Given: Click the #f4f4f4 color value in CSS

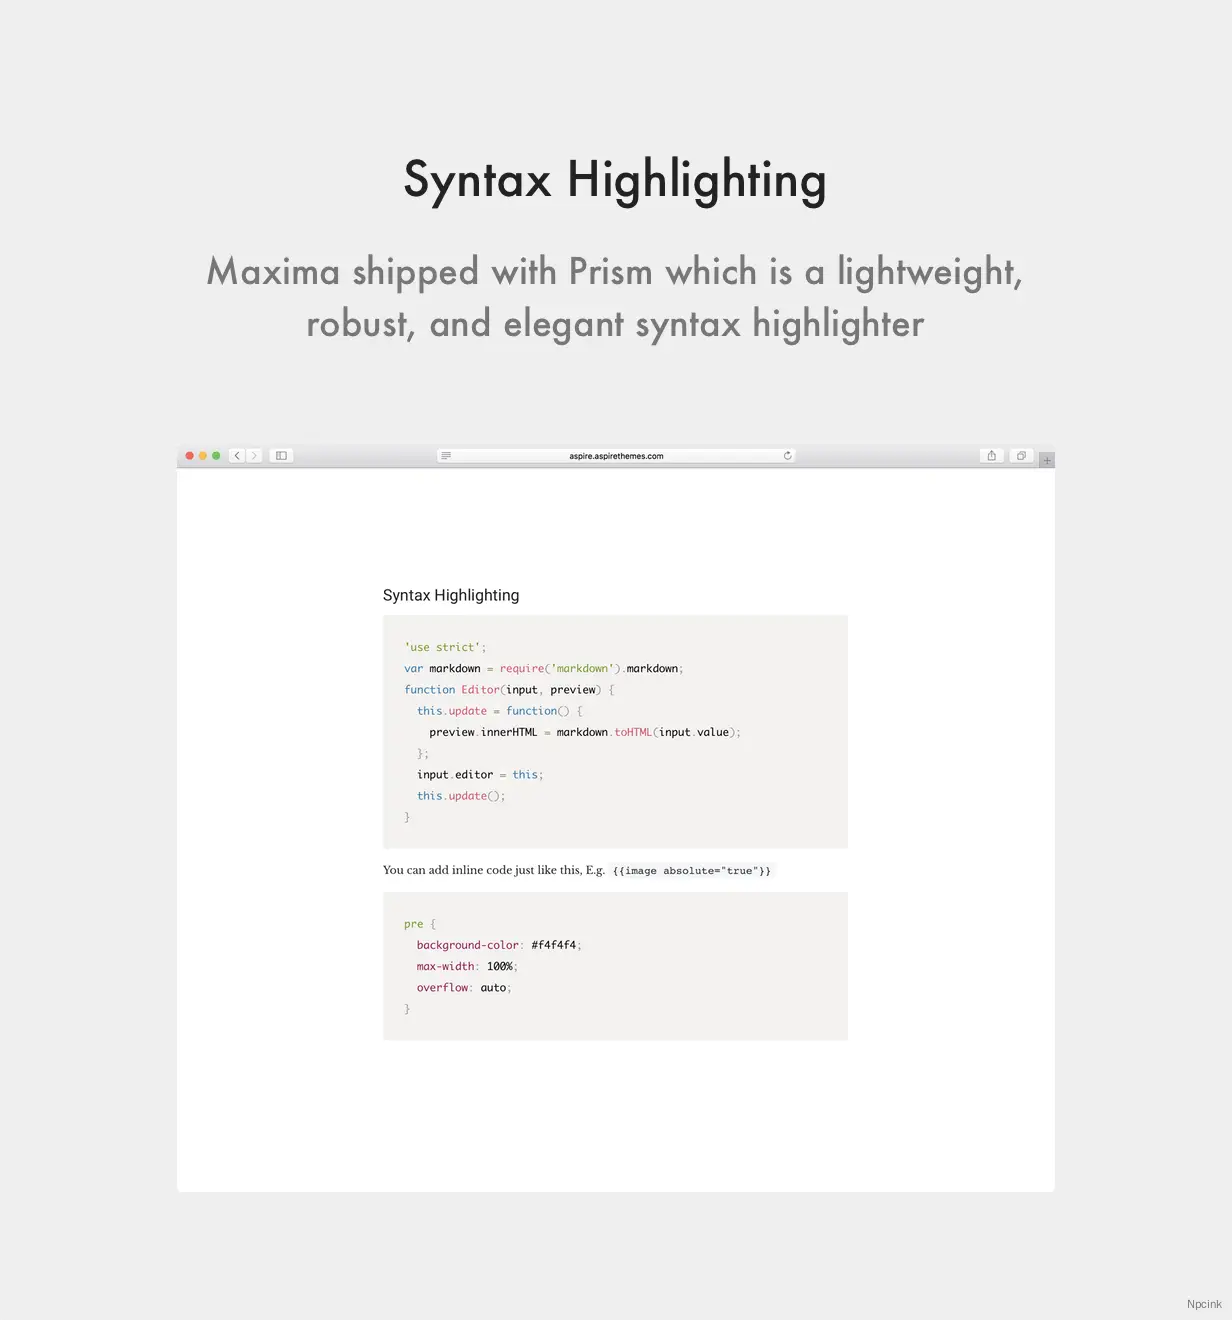Looking at the screenshot, I should pyautogui.click(x=554, y=945).
